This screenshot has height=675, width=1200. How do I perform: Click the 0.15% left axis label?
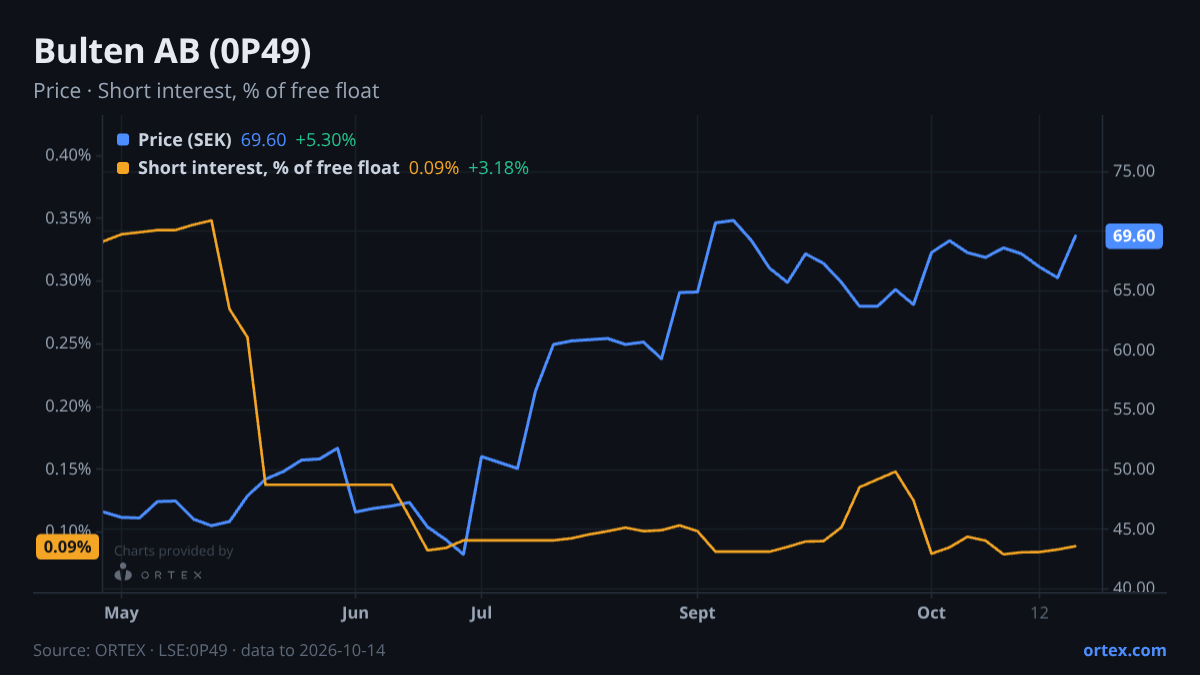click(69, 470)
